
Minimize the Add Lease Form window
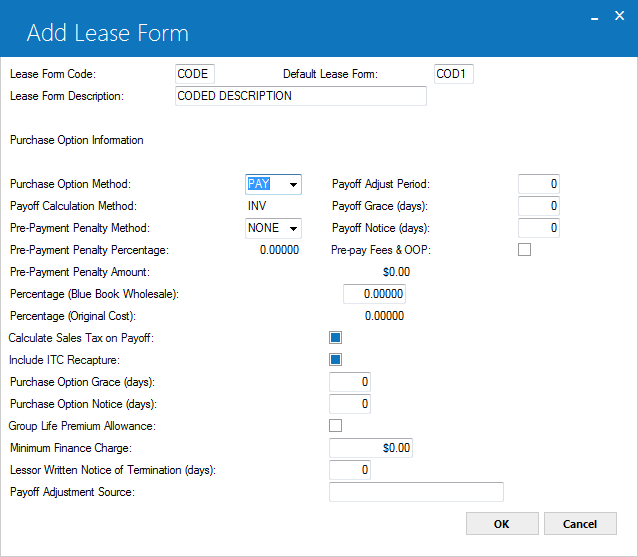594,17
